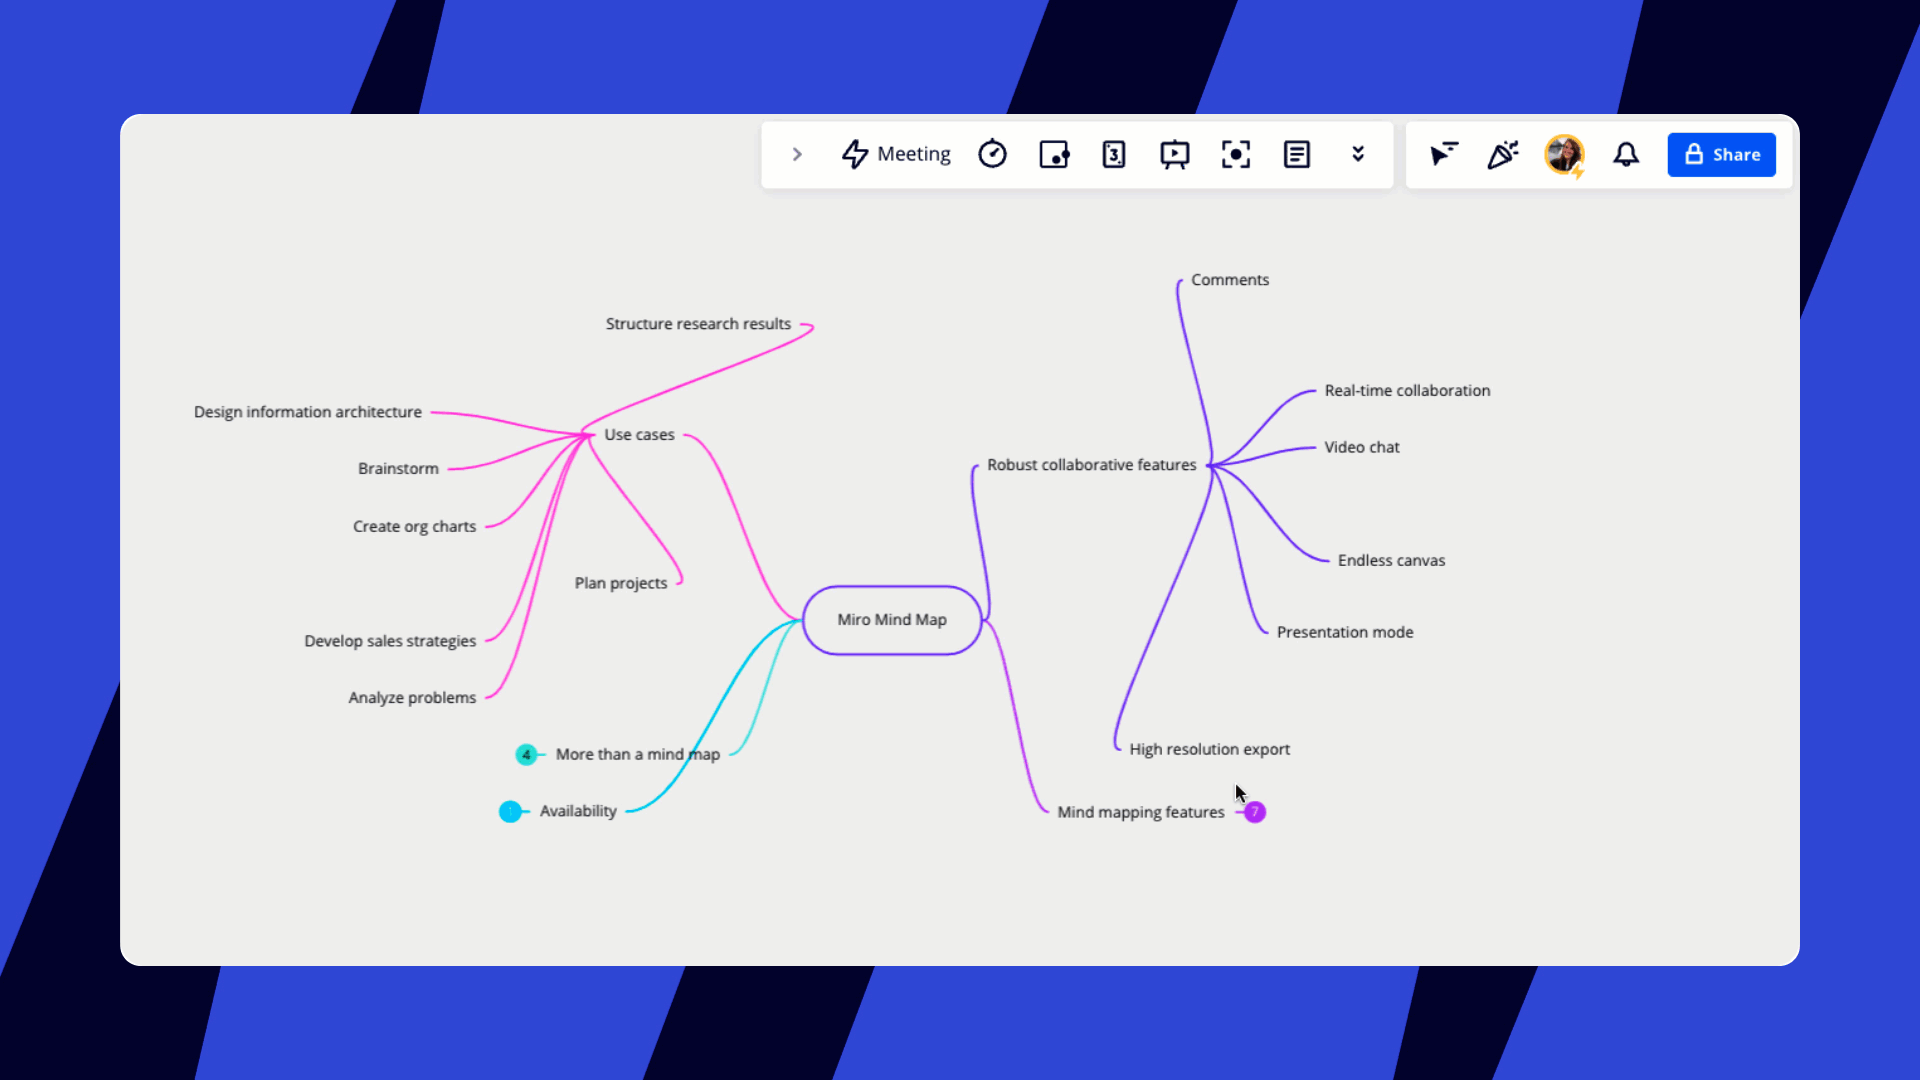Click the user avatar picture
1920x1080 pixels.
click(x=1564, y=154)
